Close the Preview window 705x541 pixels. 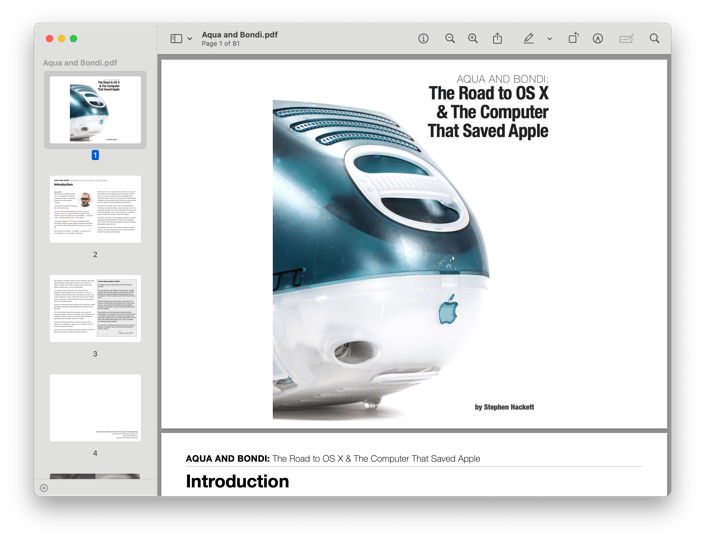(x=49, y=39)
